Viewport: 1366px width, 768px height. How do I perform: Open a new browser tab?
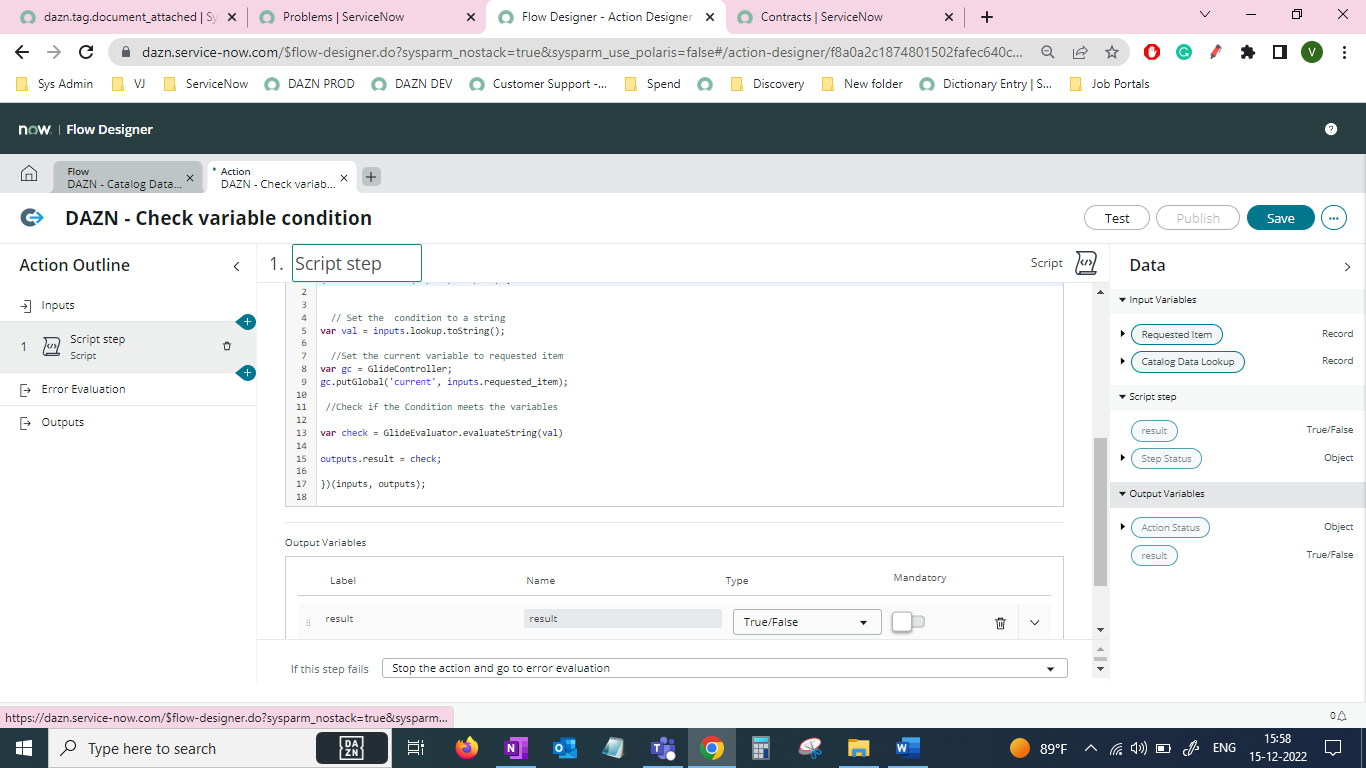(x=987, y=17)
